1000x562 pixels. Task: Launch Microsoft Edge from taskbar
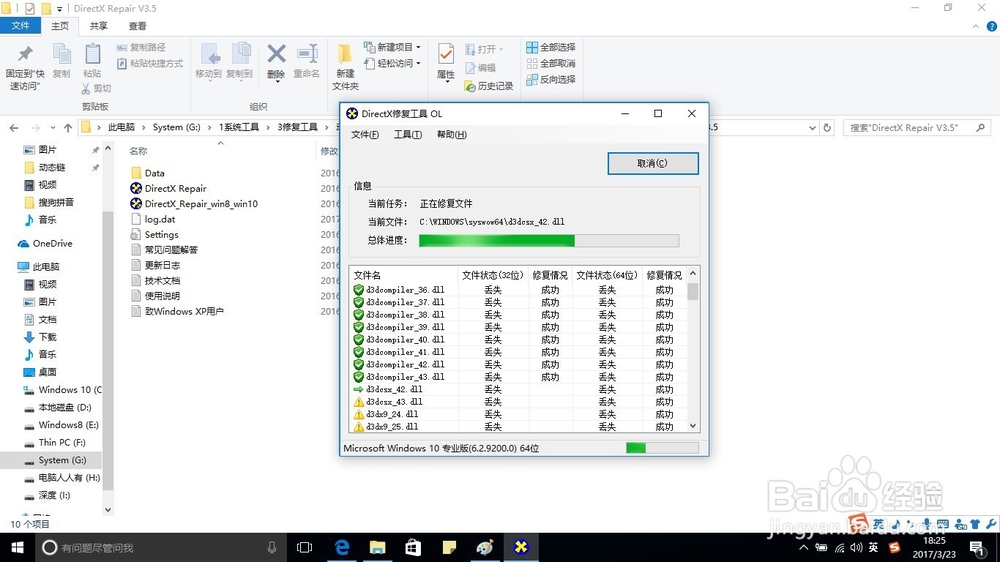342,547
